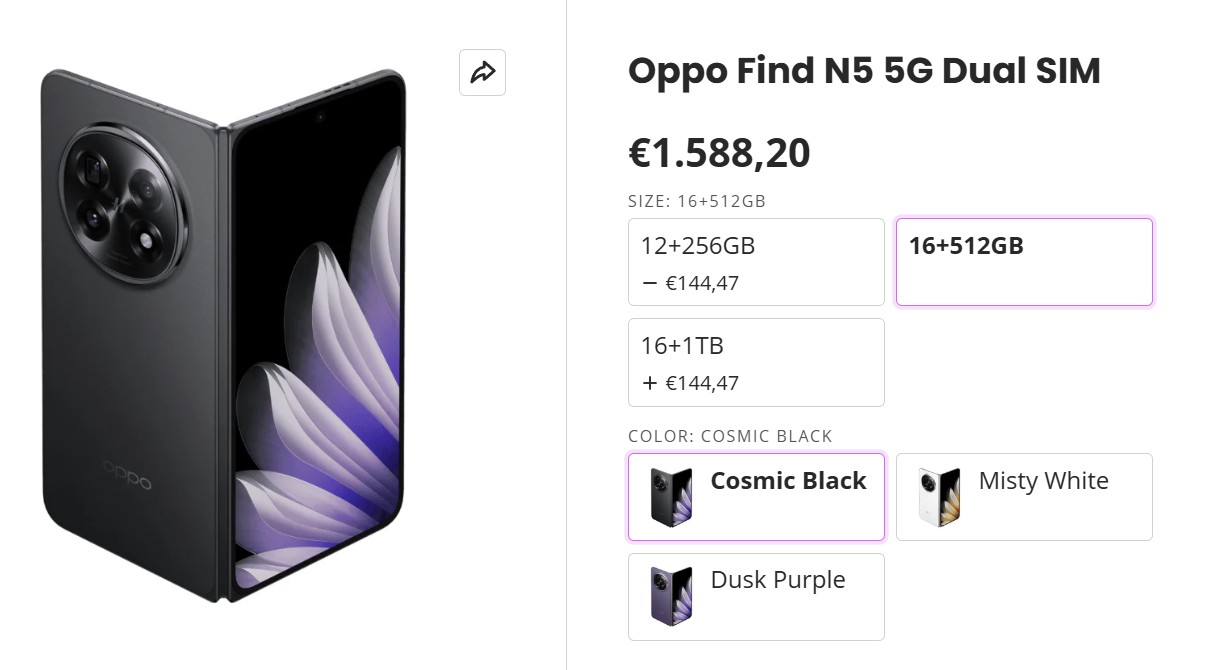This screenshot has width=1210, height=670.
Task: Click the Misty White phone thumbnail icon
Action: pyautogui.click(x=939, y=496)
